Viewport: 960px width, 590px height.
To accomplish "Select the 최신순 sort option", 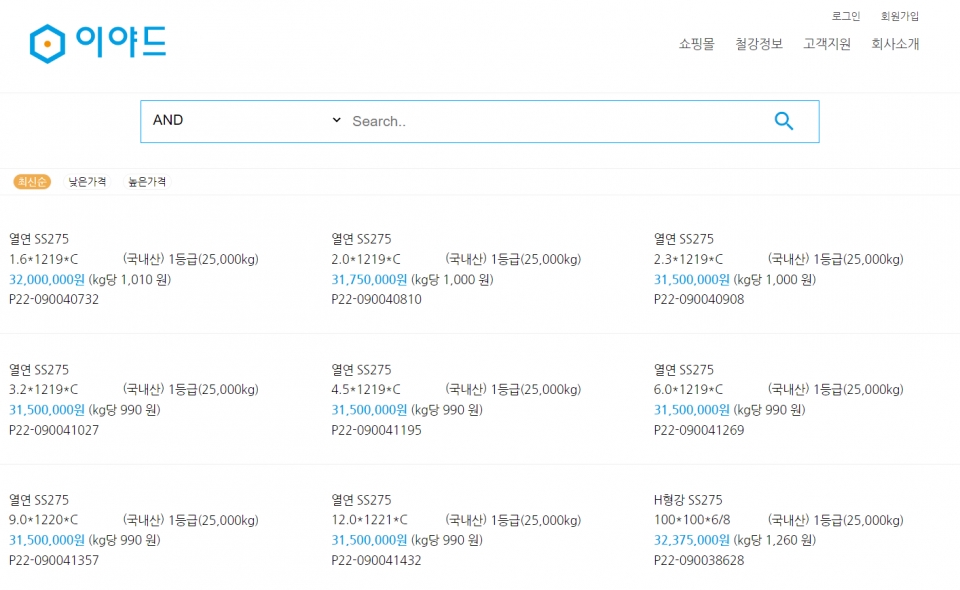I will (32, 182).
